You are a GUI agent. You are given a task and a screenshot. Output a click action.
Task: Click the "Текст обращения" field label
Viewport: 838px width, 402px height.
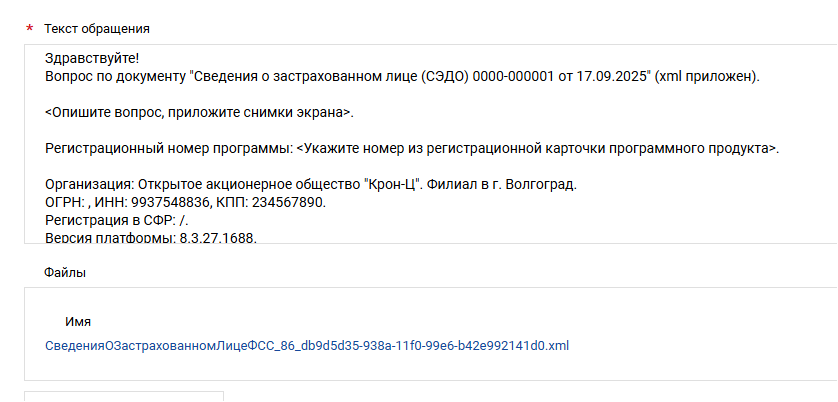point(97,28)
